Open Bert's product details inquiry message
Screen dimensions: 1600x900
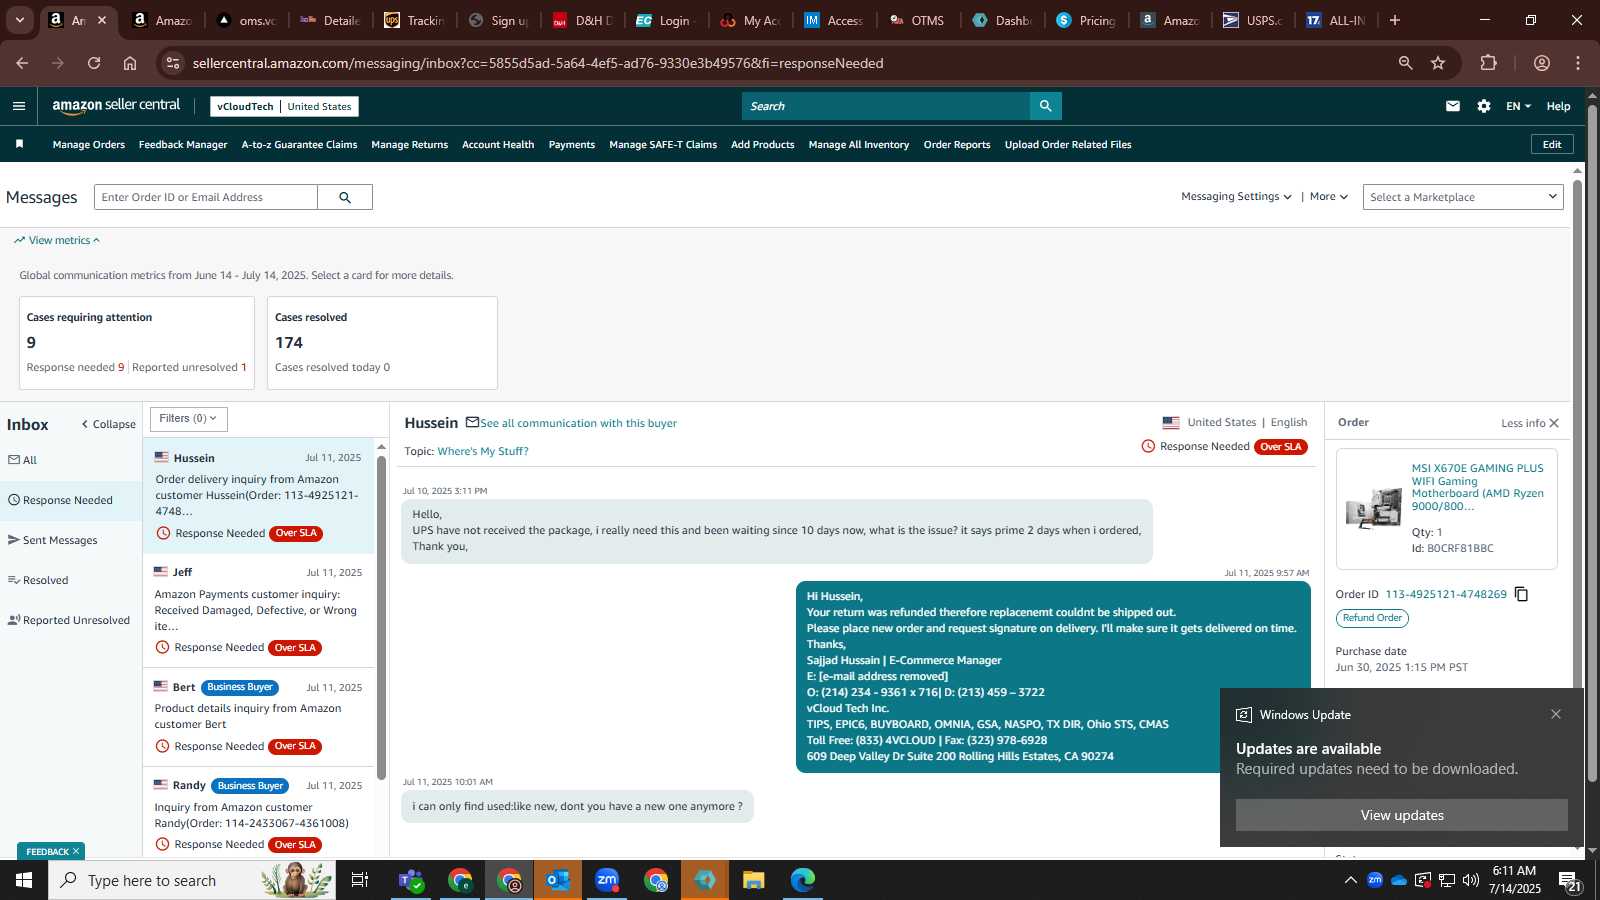click(x=259, y=716)
